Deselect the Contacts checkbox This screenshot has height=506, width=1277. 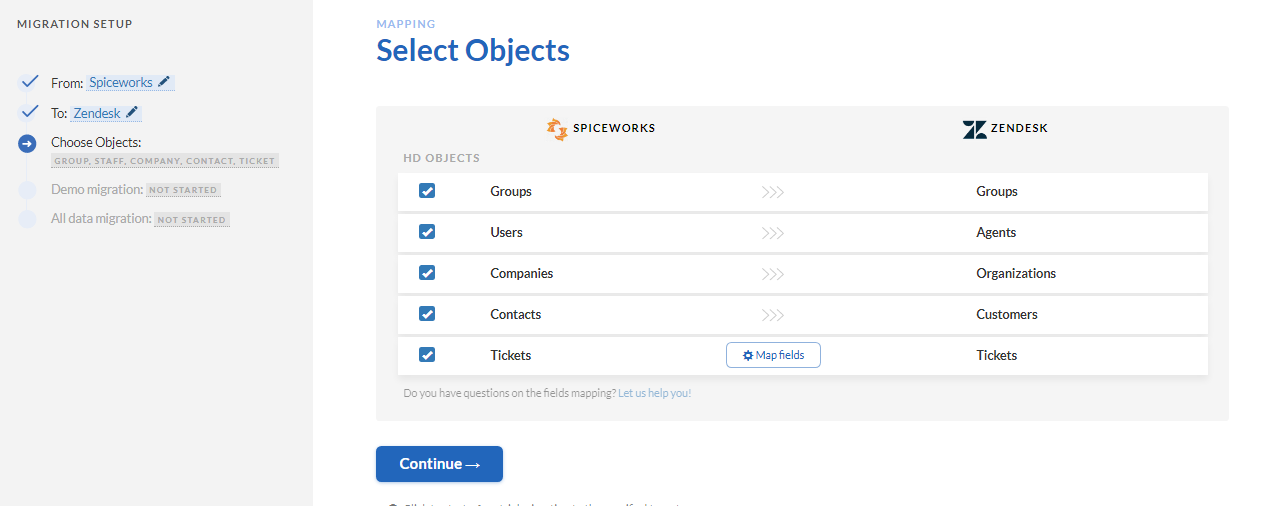pos(427,314)
